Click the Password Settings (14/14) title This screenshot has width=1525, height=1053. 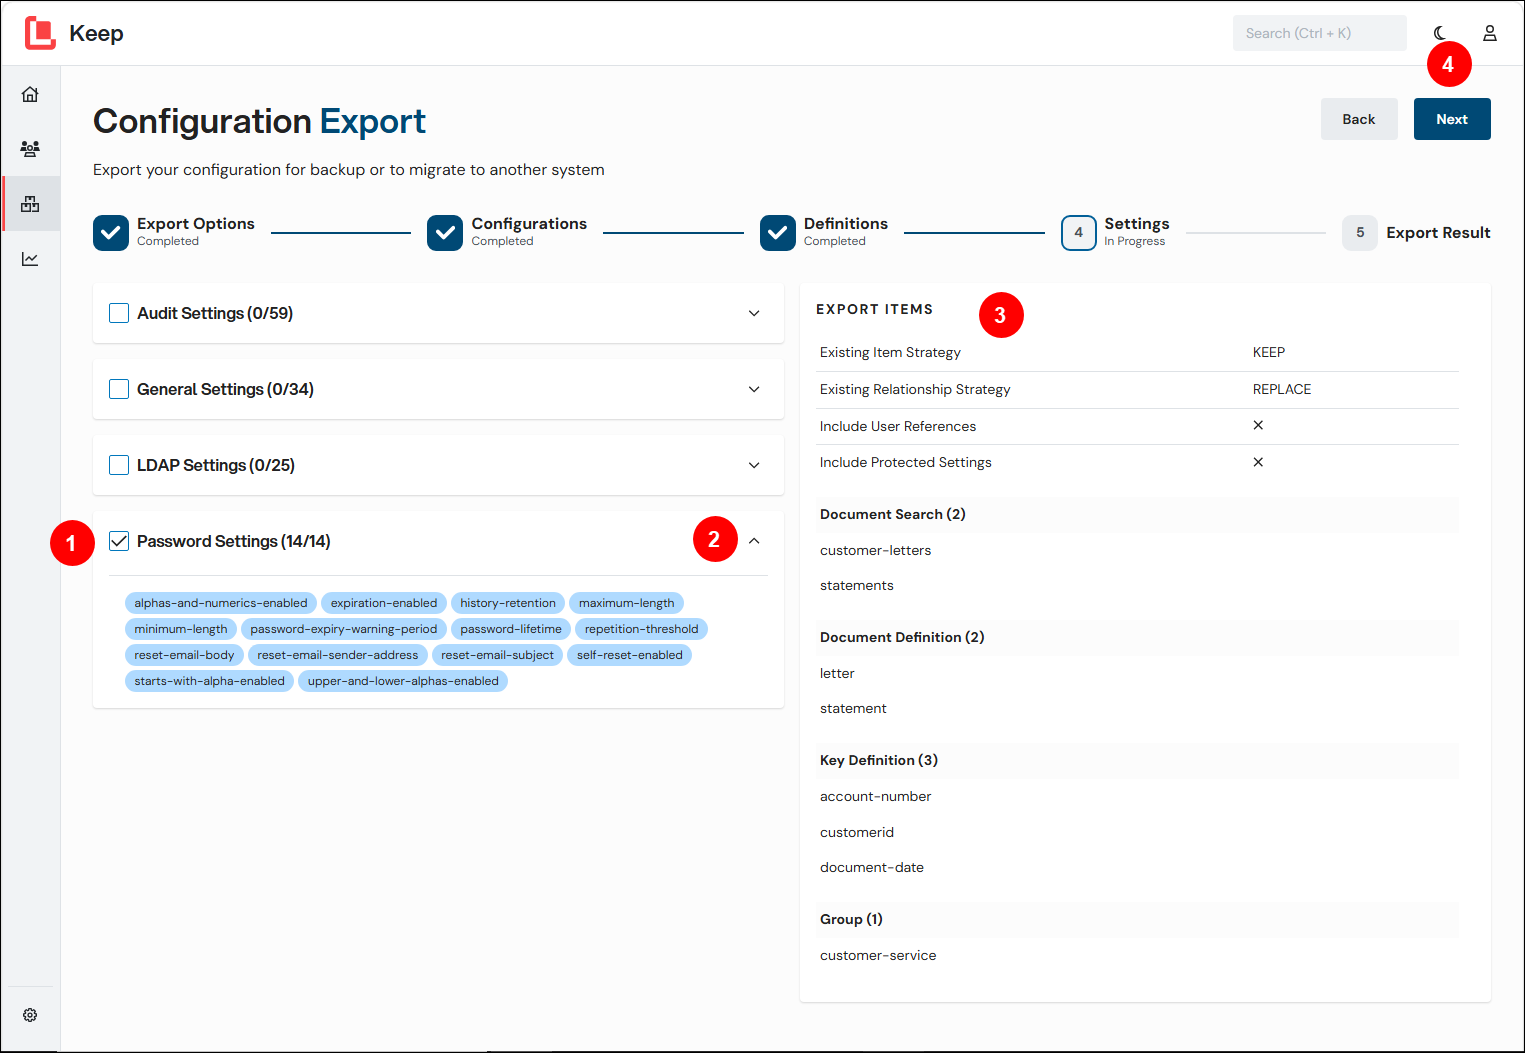(x=234, y=541)
